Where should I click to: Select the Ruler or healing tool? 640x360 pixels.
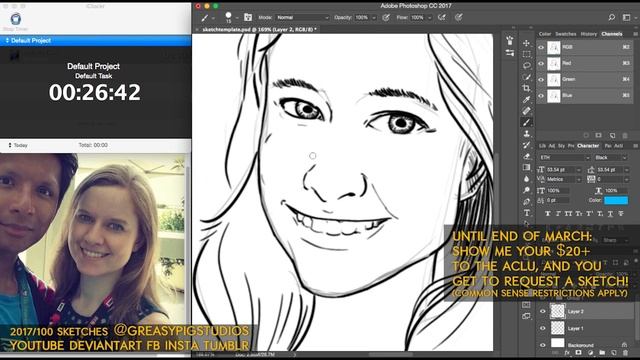pos(527,111)
